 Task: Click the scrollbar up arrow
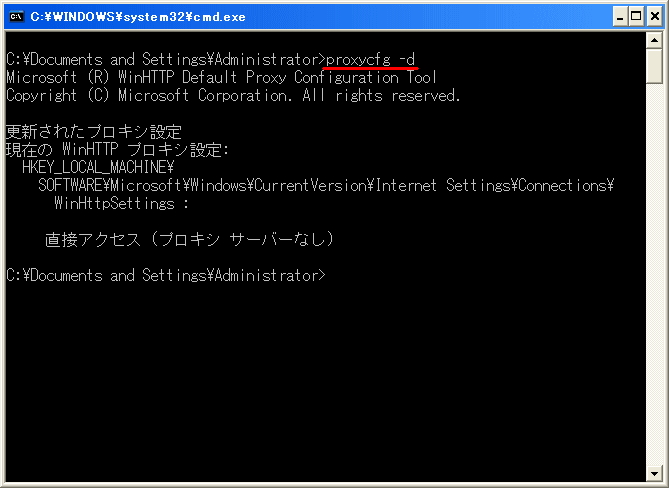[654, 38]
